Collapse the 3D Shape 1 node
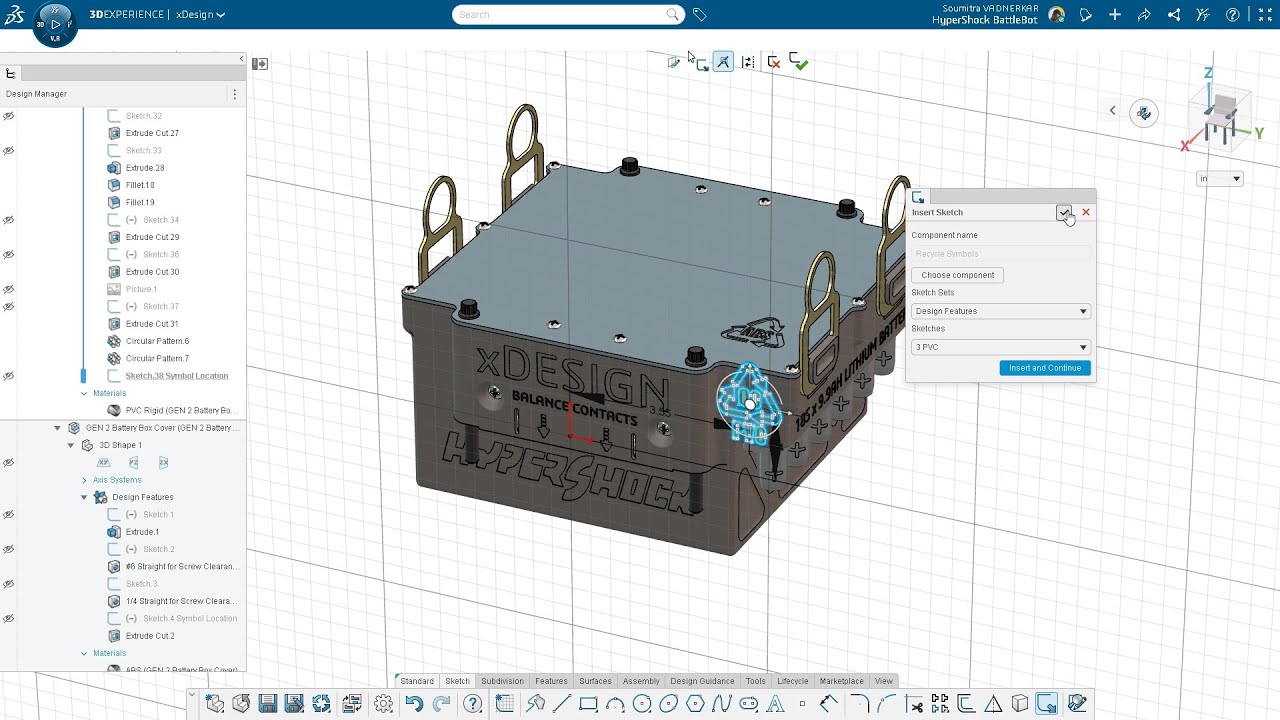Screen dimensions: 1280x720 [x=70, y=445]
